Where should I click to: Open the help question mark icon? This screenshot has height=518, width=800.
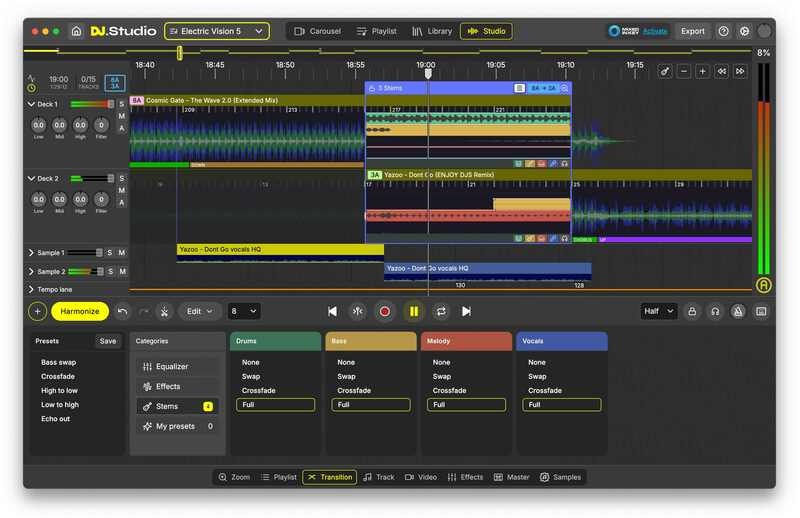(x=723, y=31)
